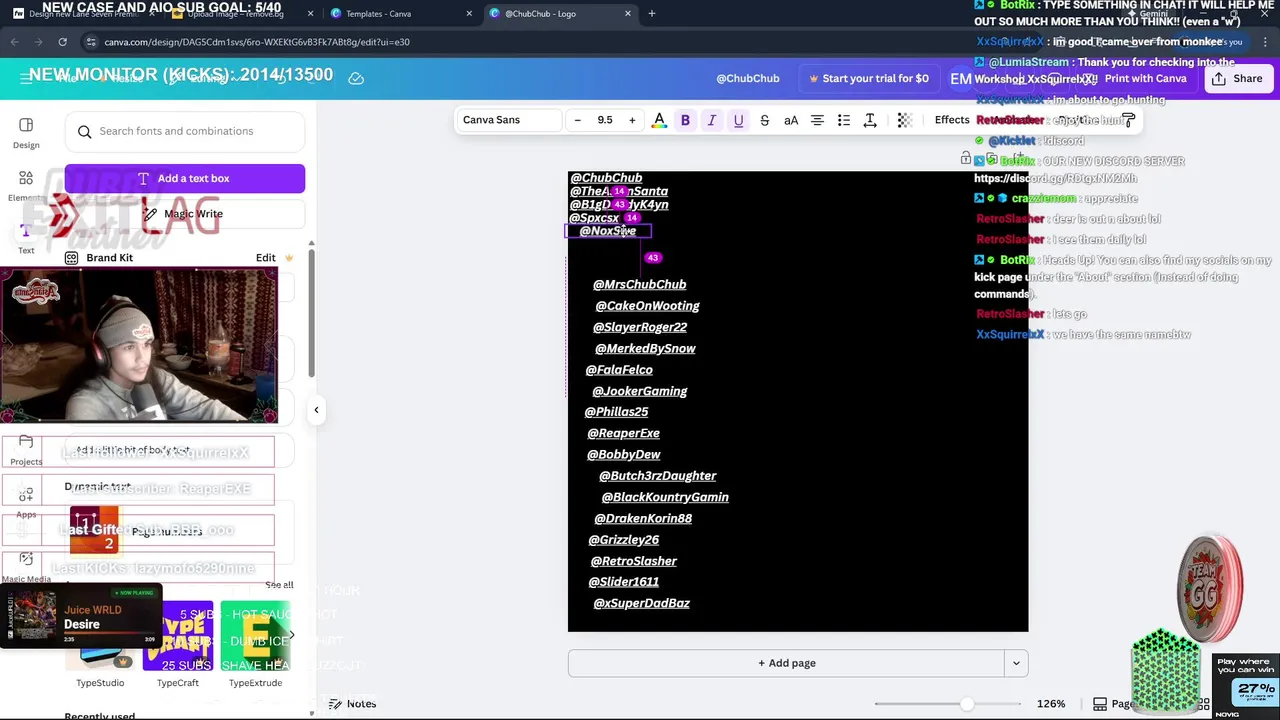Viewport: 1280px width, 720px height.
Task: Change text alignment
Action: [817, 120]
